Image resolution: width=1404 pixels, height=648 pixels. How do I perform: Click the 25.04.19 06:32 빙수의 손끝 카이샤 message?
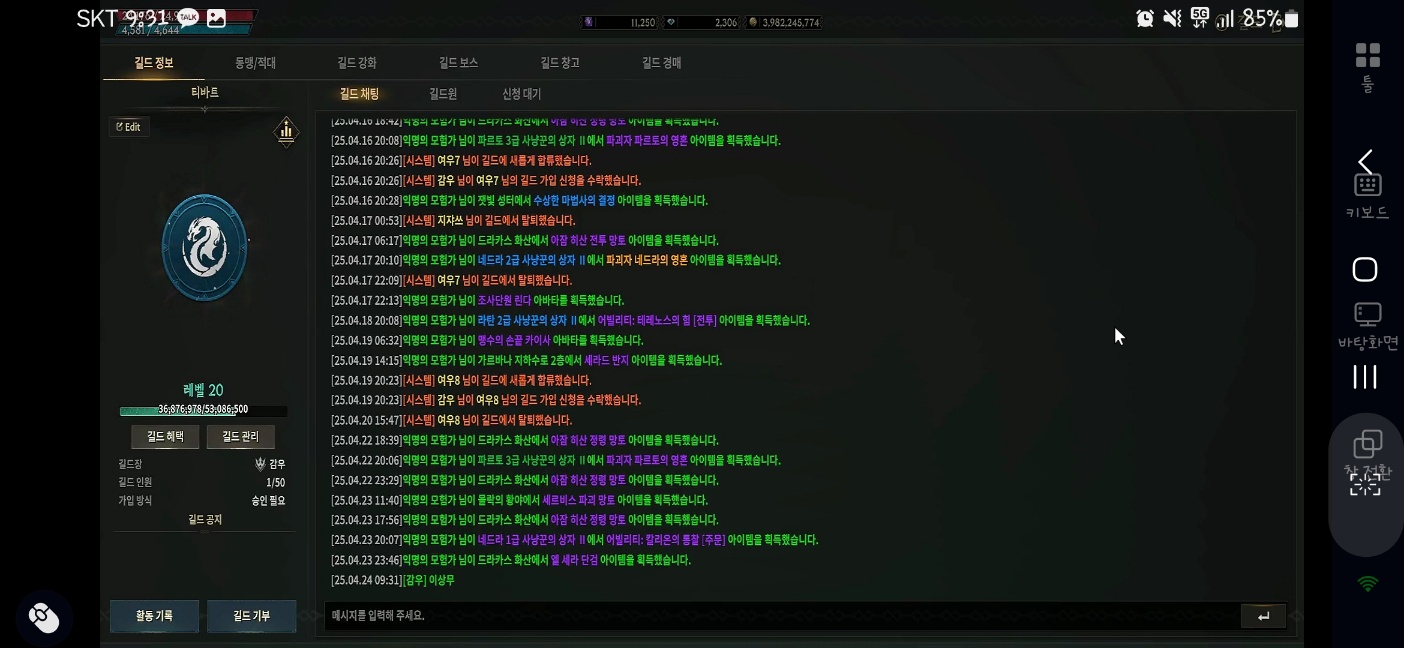click(487, 340)
